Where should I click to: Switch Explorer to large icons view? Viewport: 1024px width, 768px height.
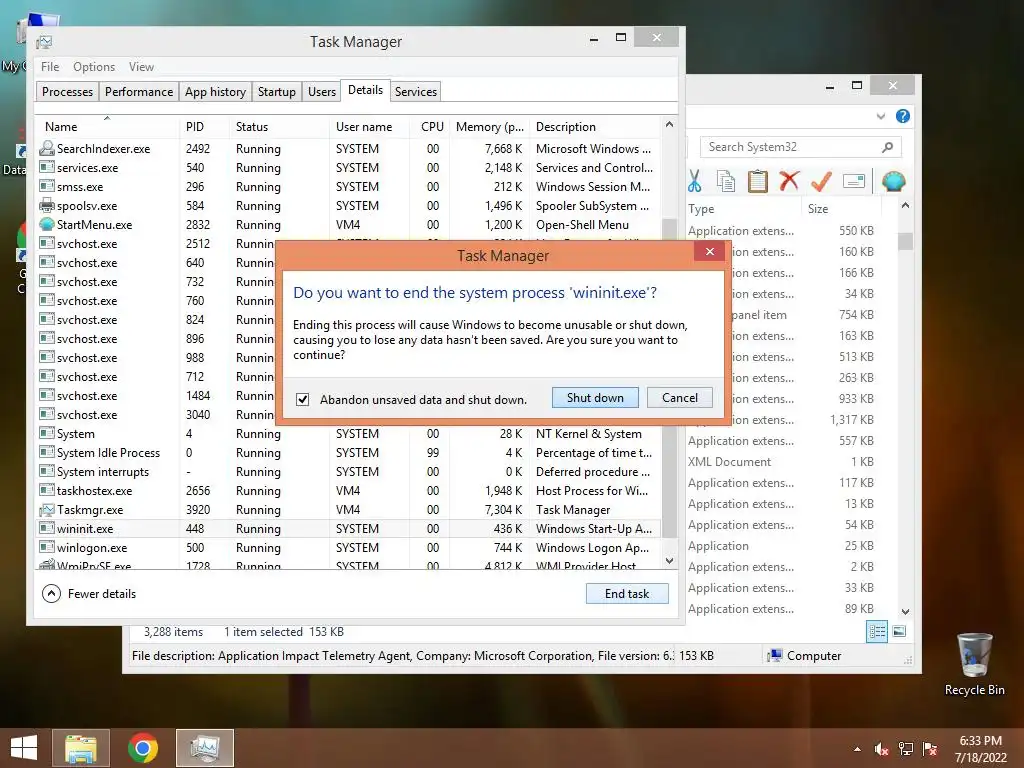point(899,631)
